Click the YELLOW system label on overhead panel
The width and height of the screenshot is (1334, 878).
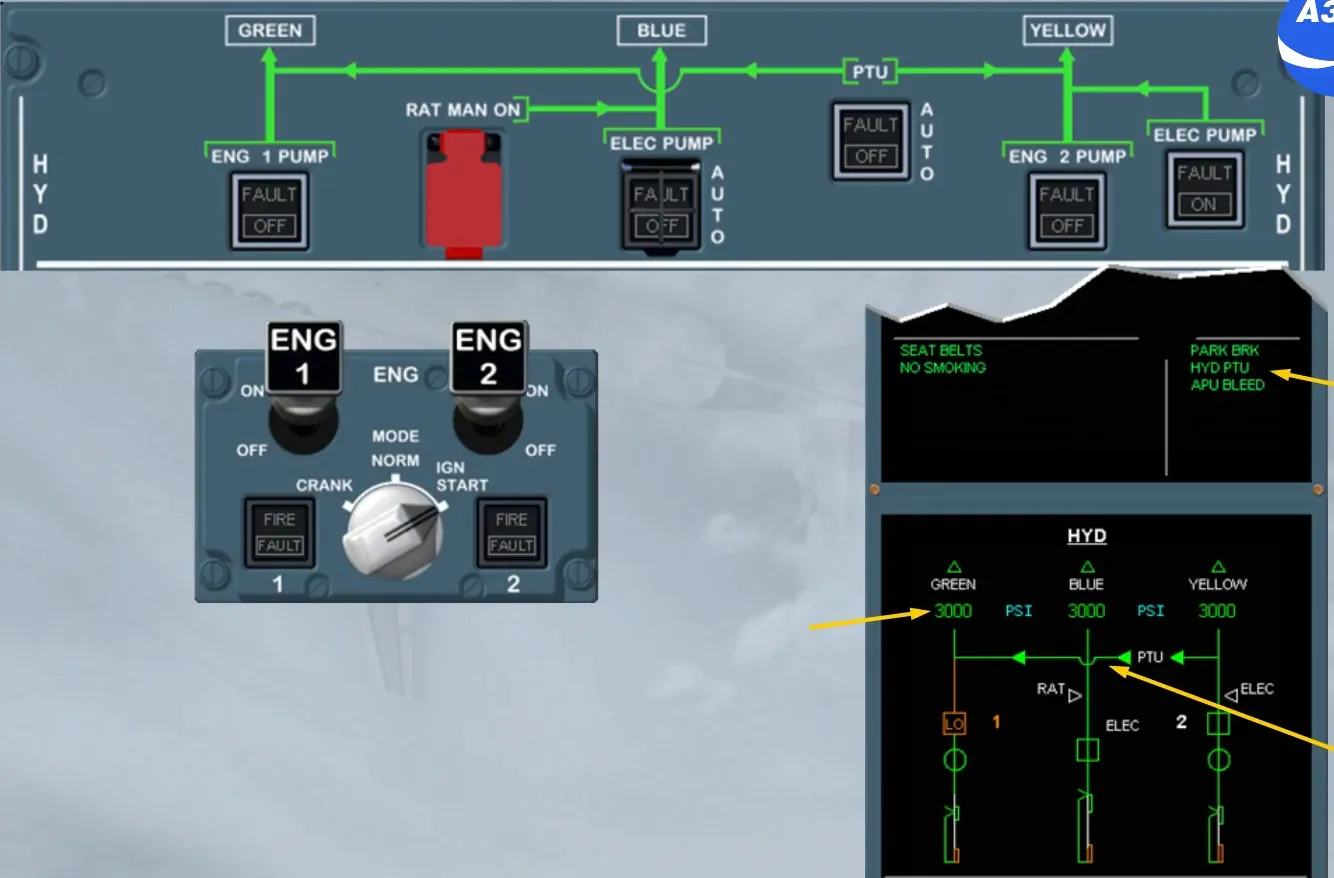tap(1067, 31)
